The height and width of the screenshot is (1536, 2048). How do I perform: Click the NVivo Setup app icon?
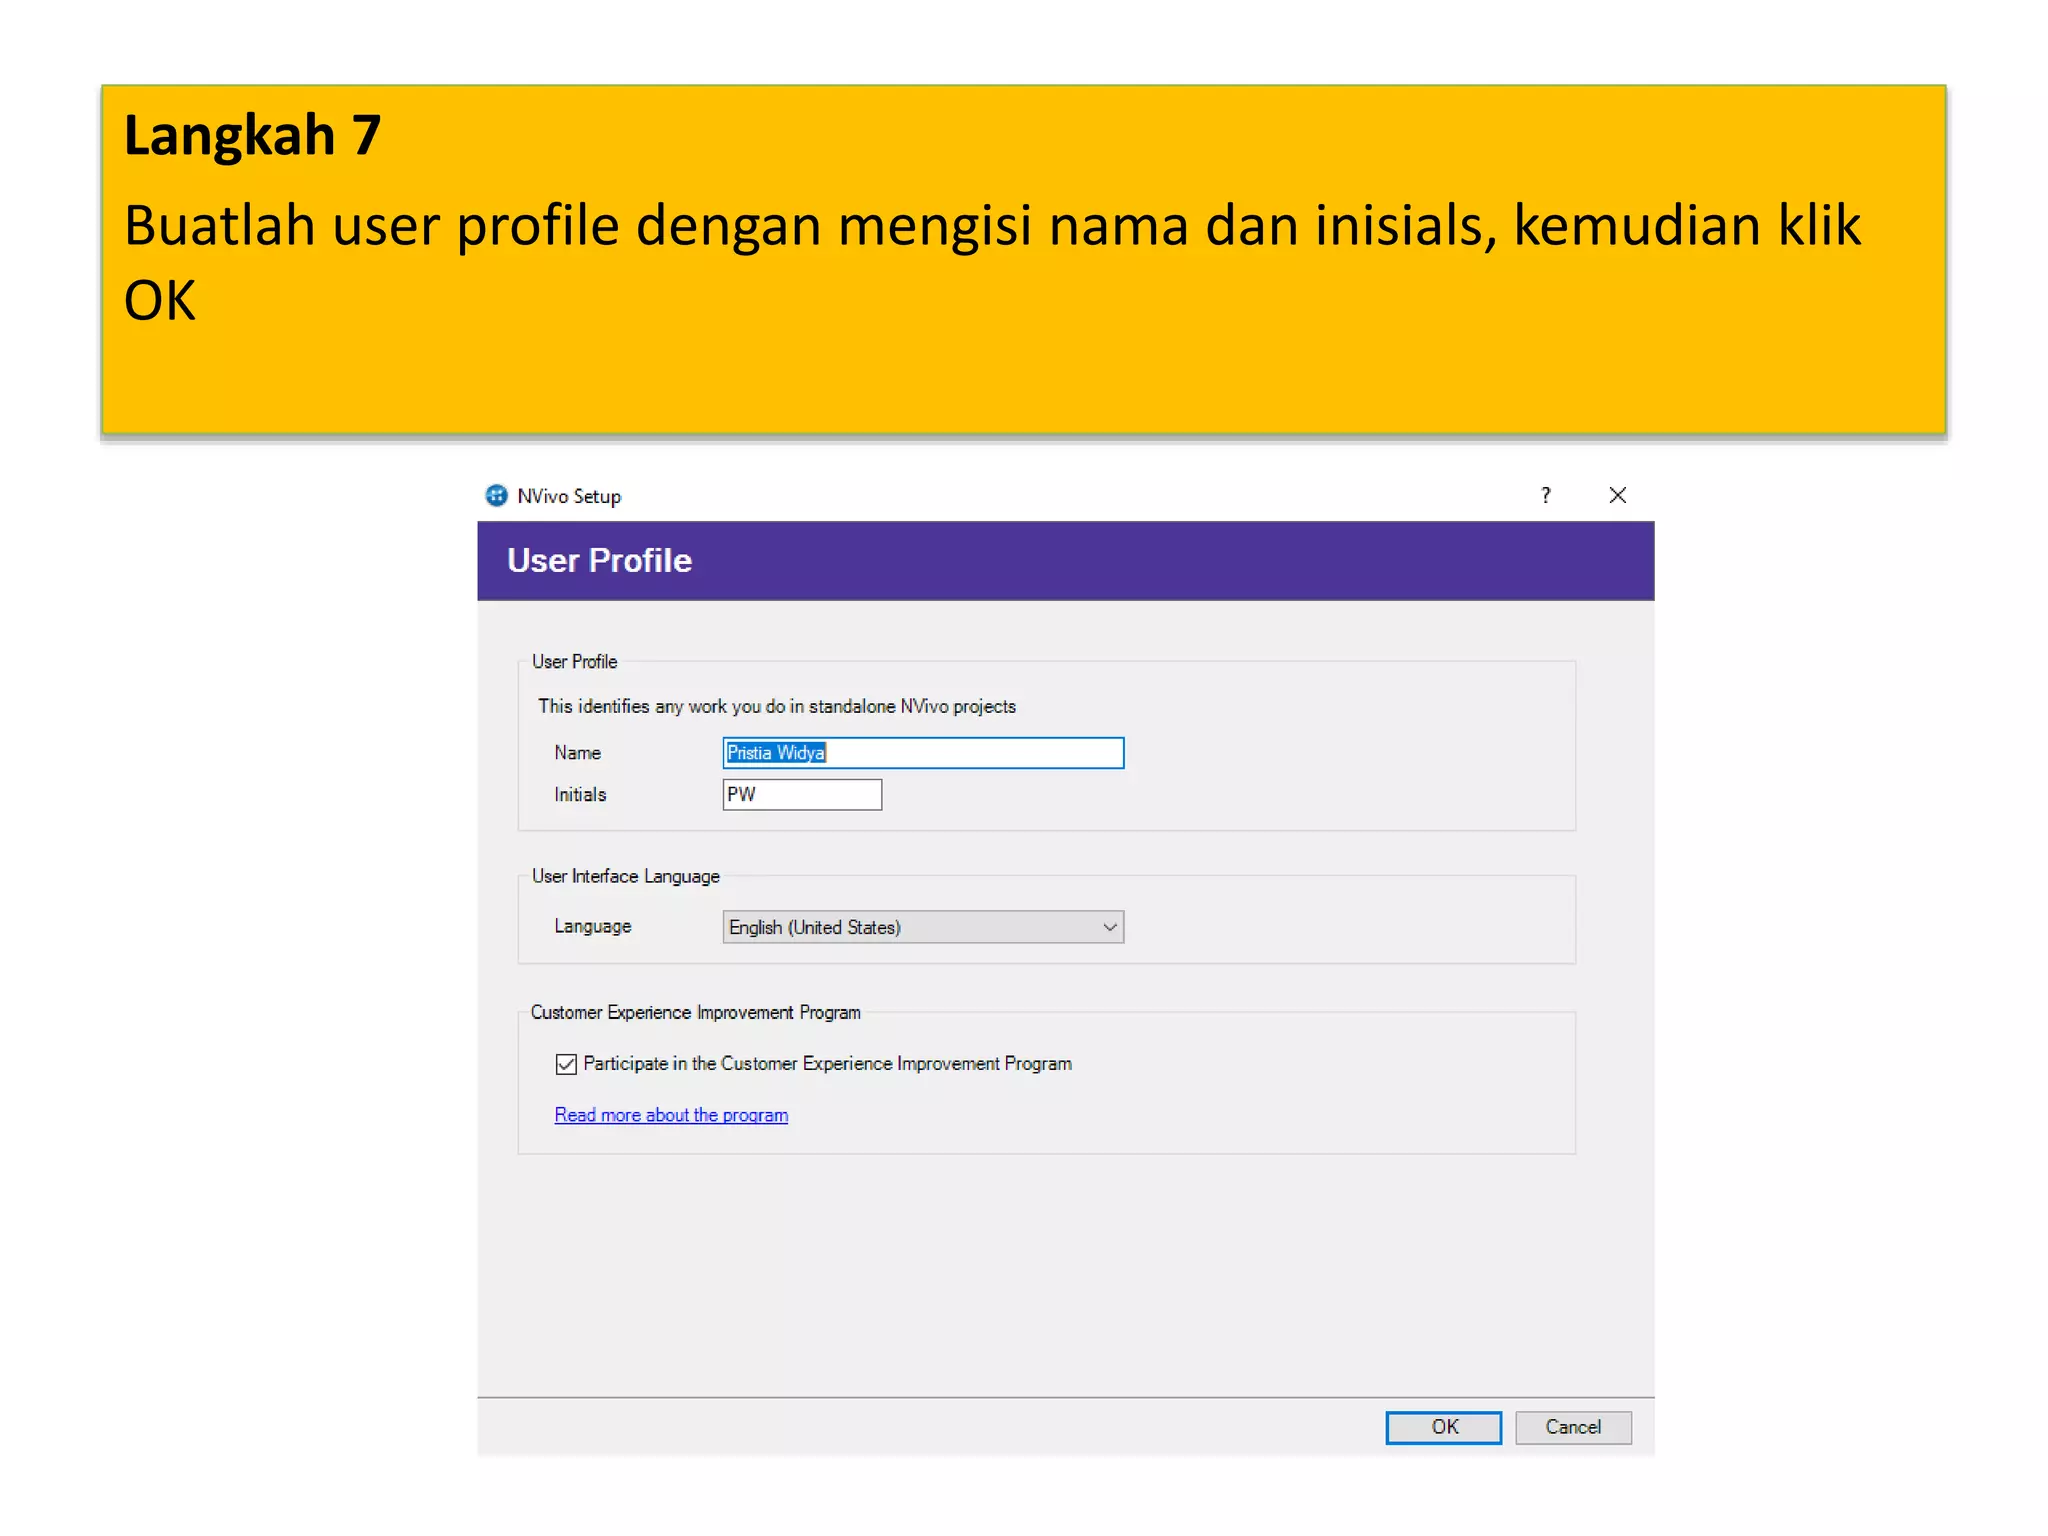pos(496,496)
